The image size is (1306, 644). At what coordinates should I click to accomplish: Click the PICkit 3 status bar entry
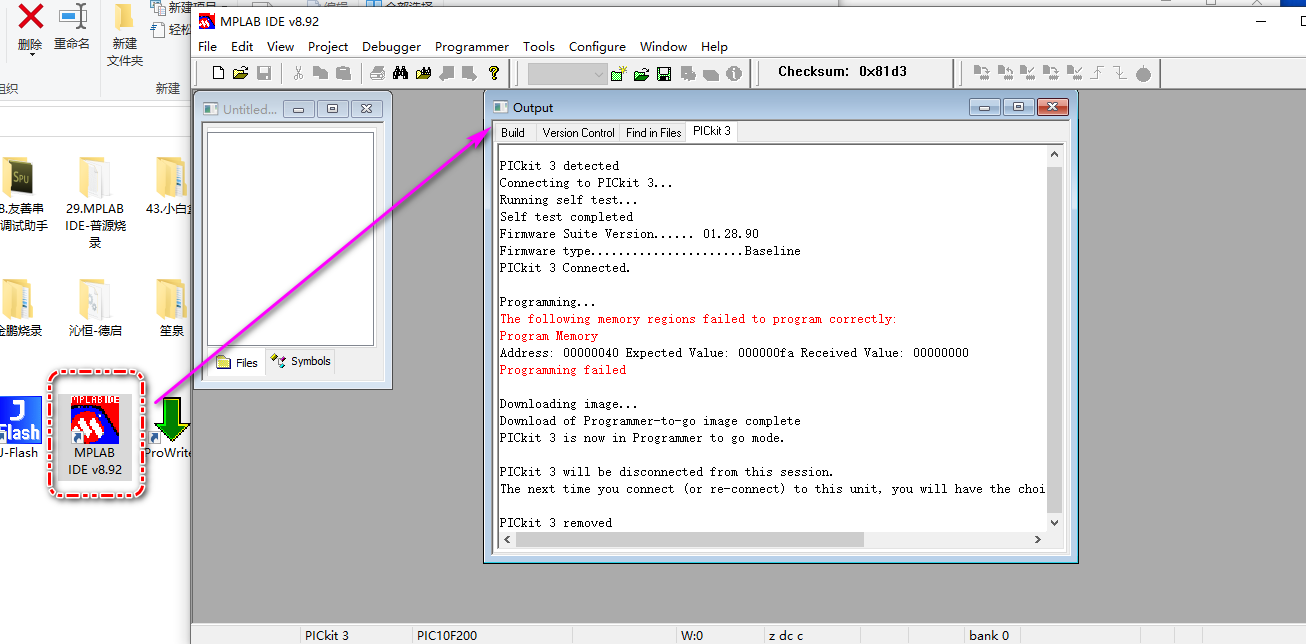327,635
